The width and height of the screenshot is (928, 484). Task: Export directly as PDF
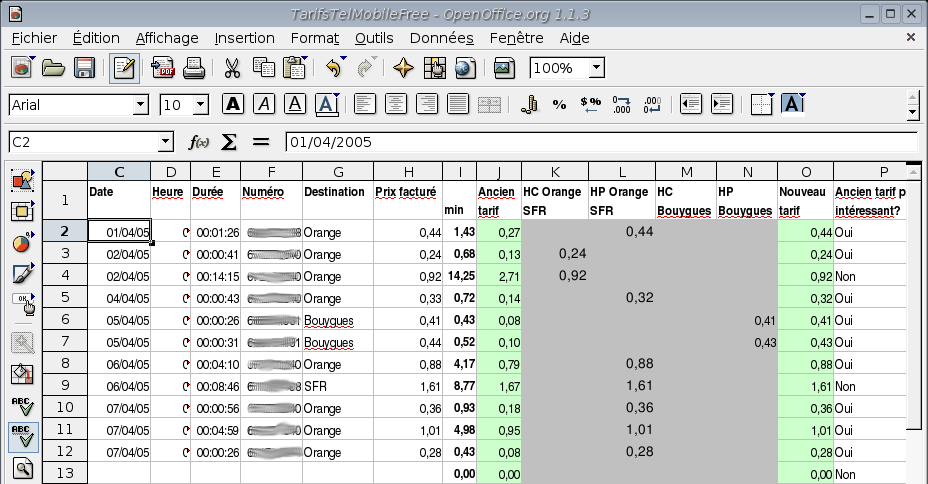(x=163, y=68)
